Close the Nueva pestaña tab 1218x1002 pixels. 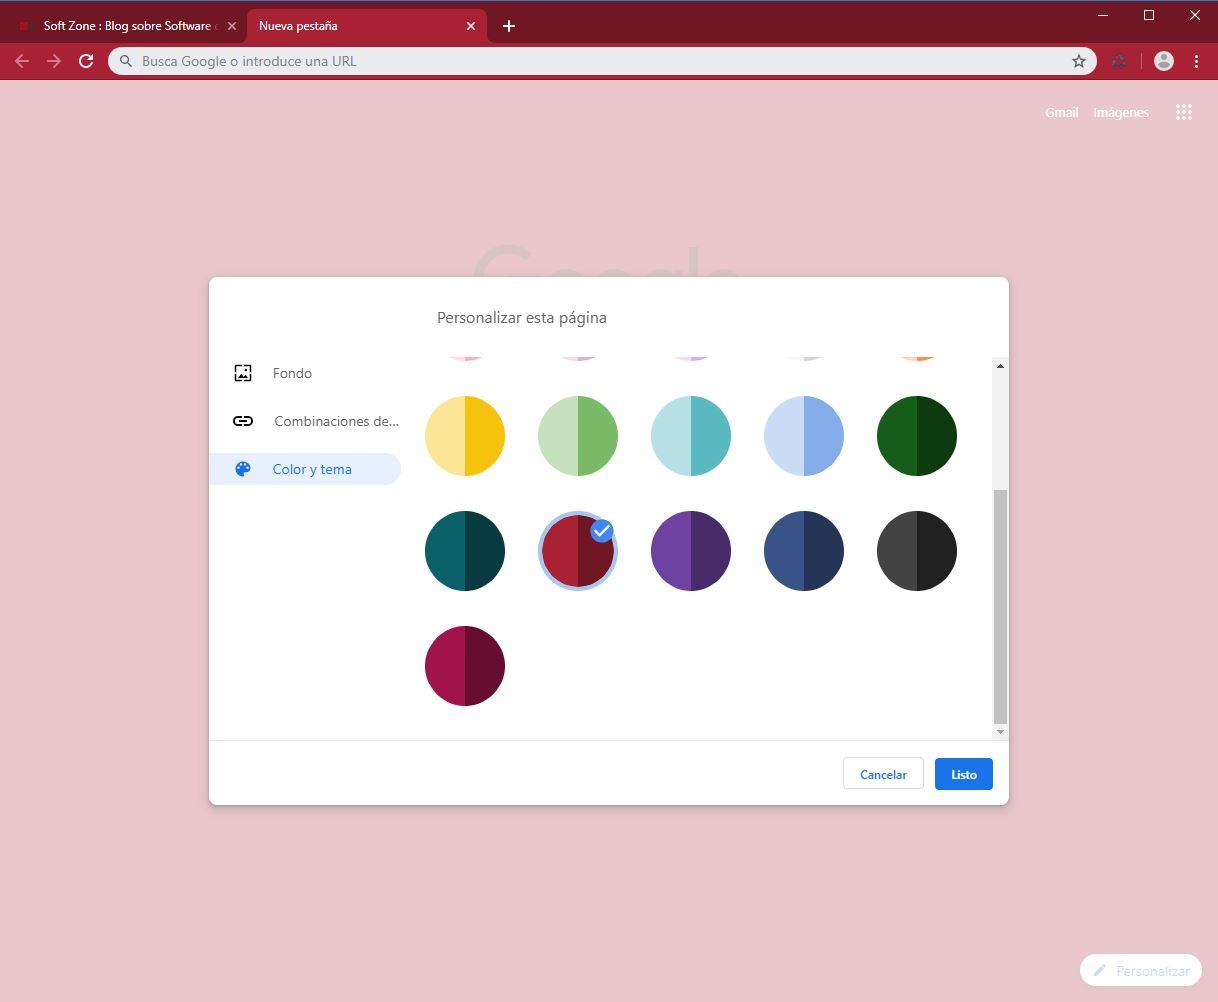(471, 26)
